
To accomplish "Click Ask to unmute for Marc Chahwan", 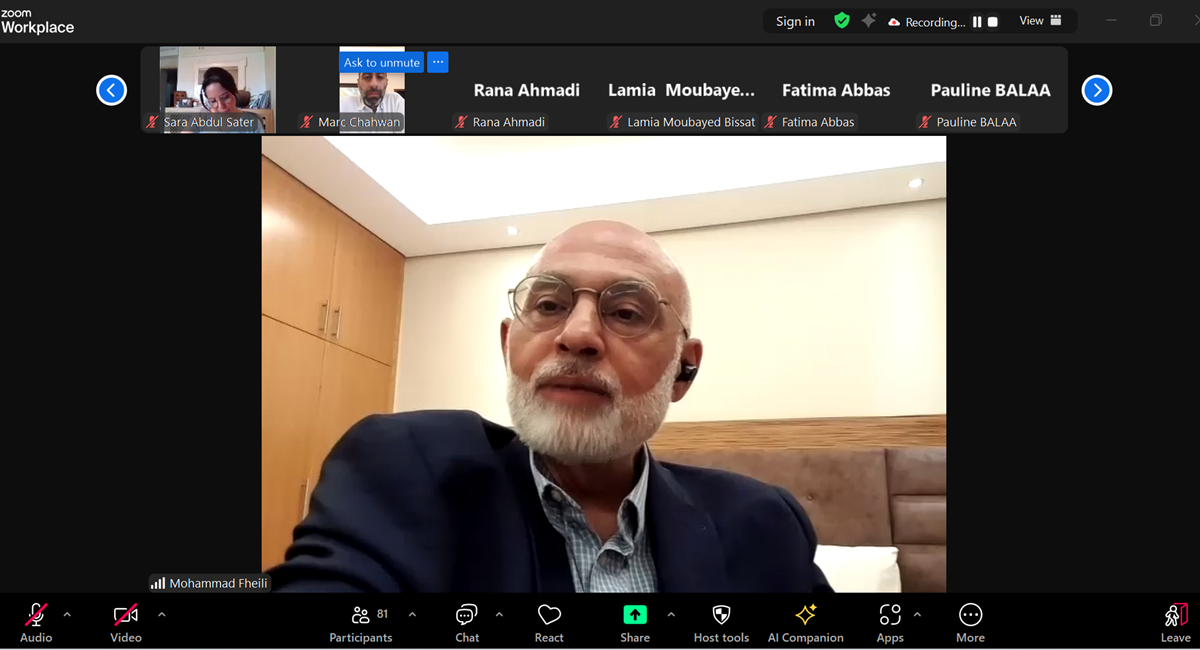I will click(x=382, y=62).
